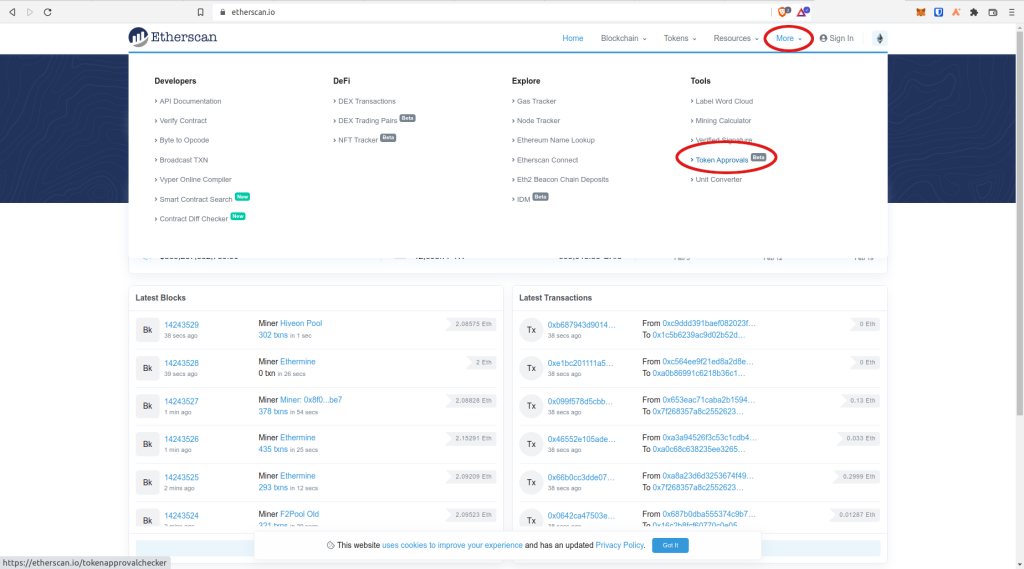Open Sign In page
Viewport: 1024px width, 569px height.
coord(837,39)
